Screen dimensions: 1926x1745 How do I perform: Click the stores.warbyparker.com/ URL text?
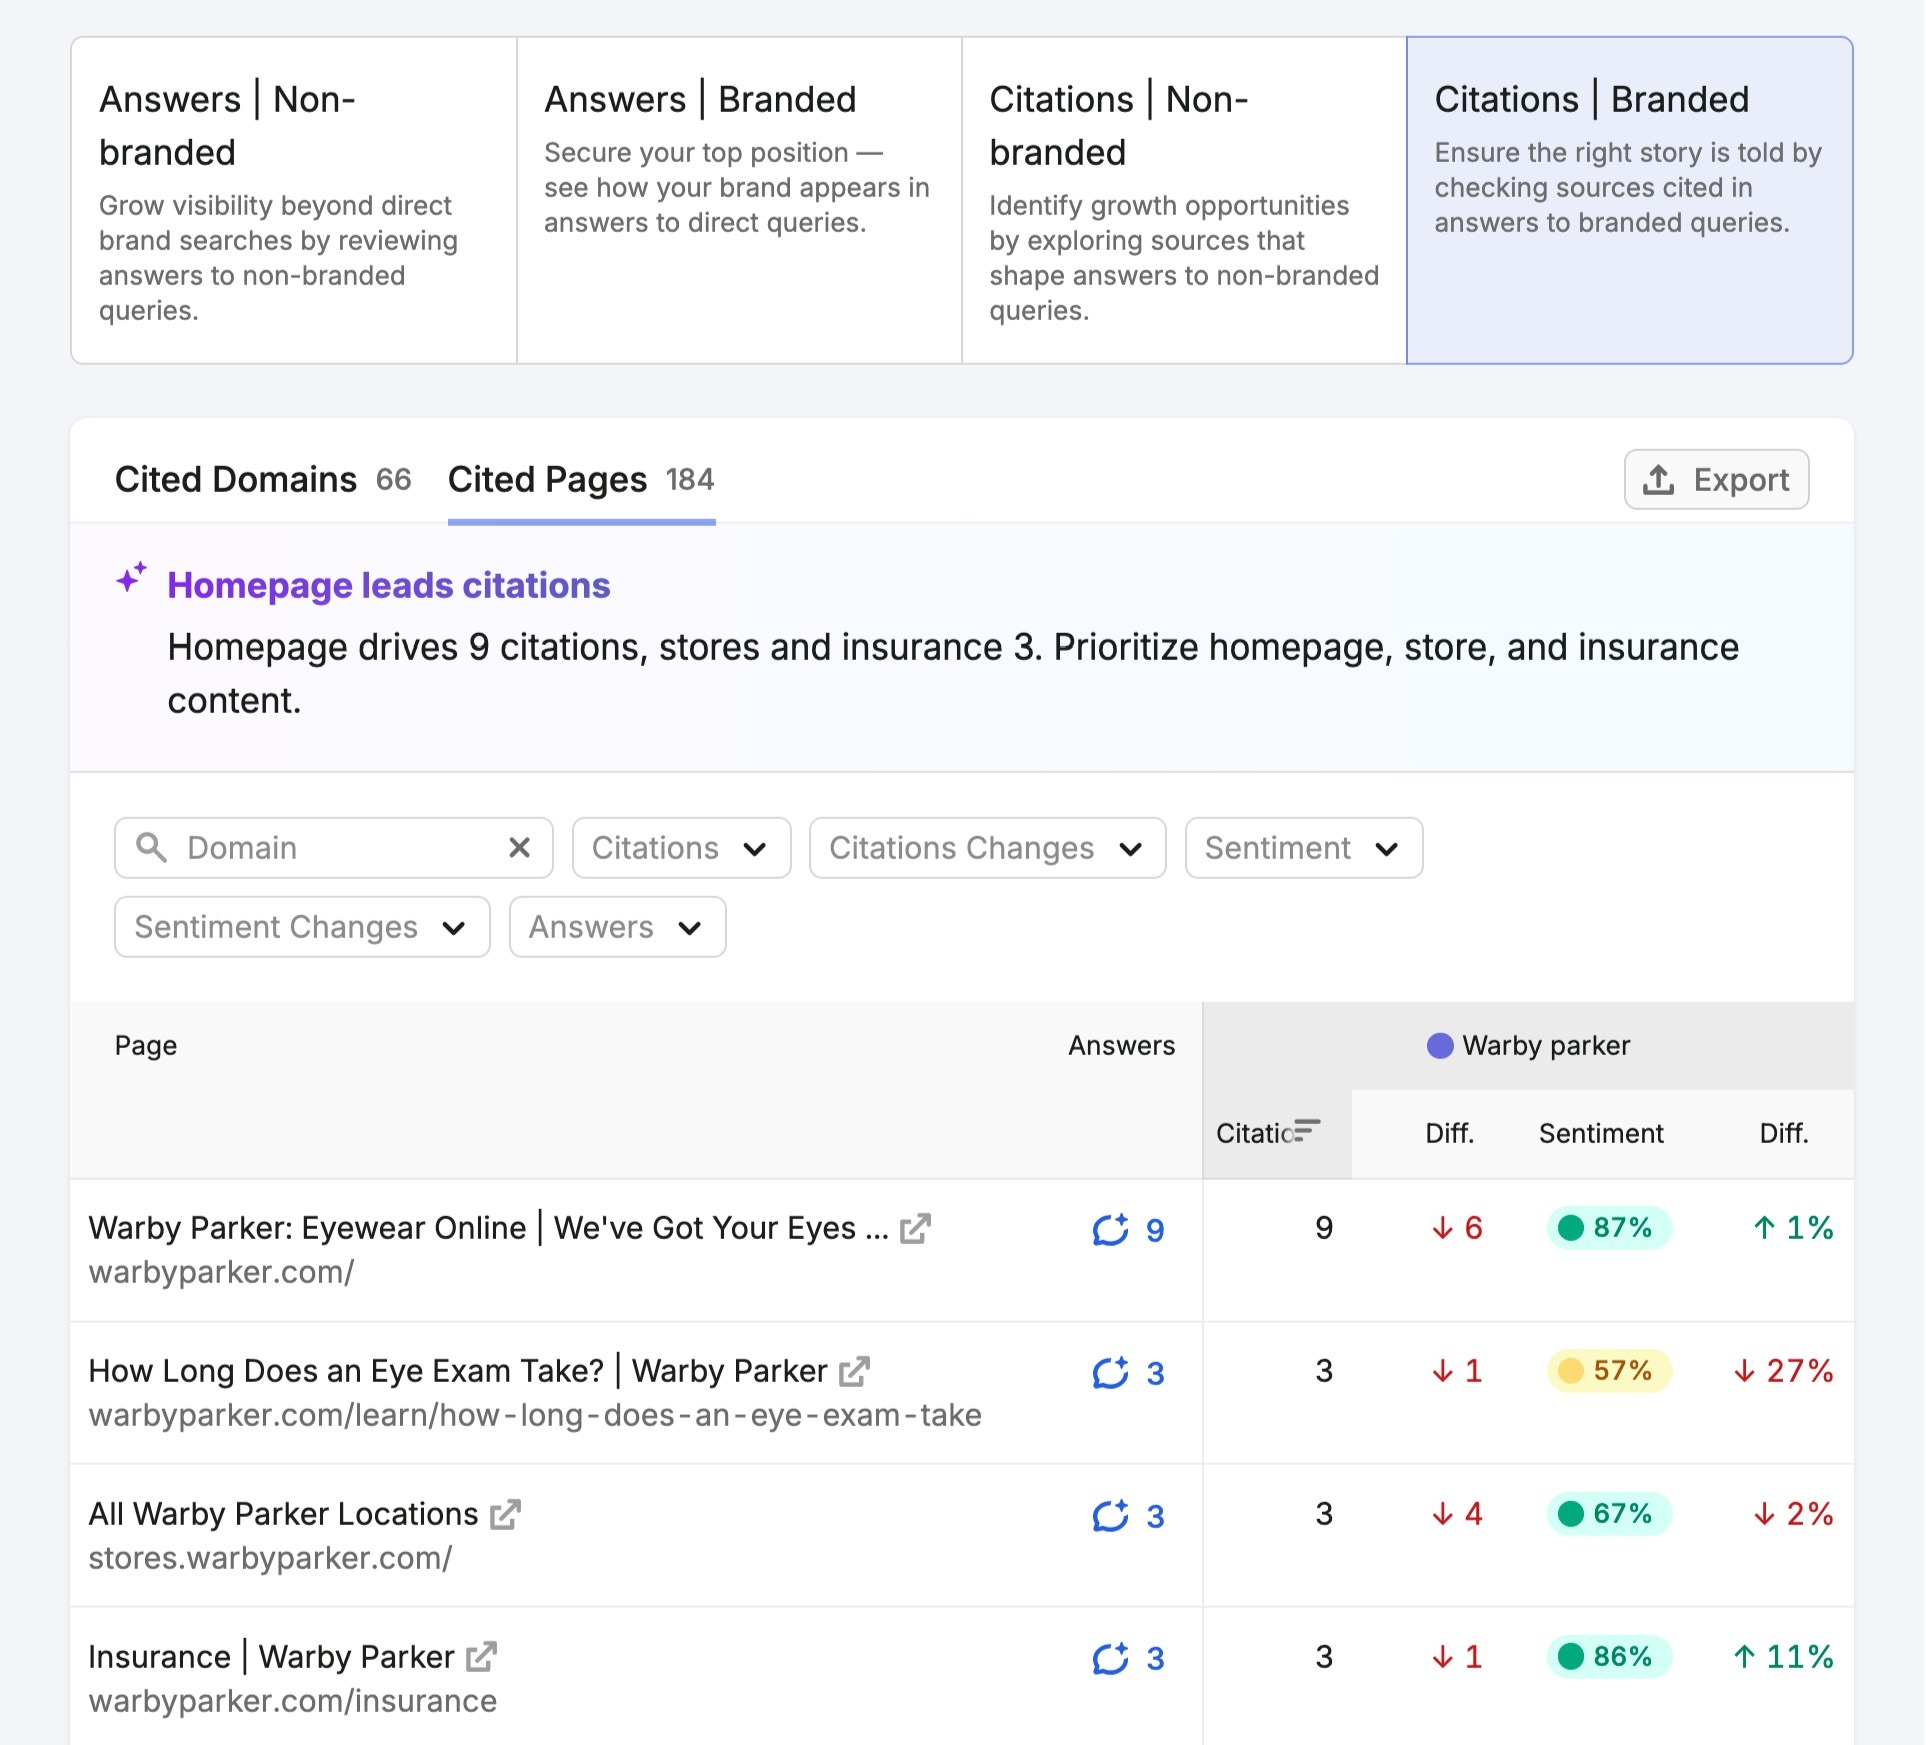tap(270, 1558)
